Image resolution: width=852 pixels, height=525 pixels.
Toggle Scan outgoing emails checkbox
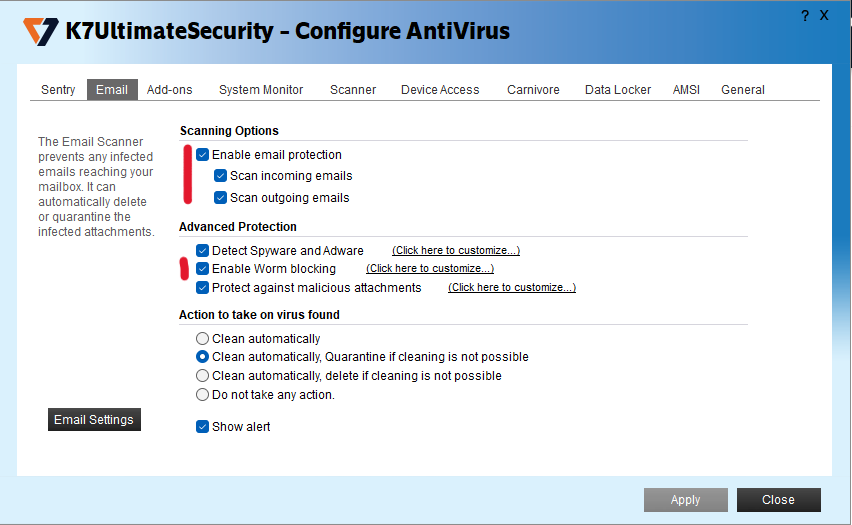pyautogui.click(x=221, y=198)
